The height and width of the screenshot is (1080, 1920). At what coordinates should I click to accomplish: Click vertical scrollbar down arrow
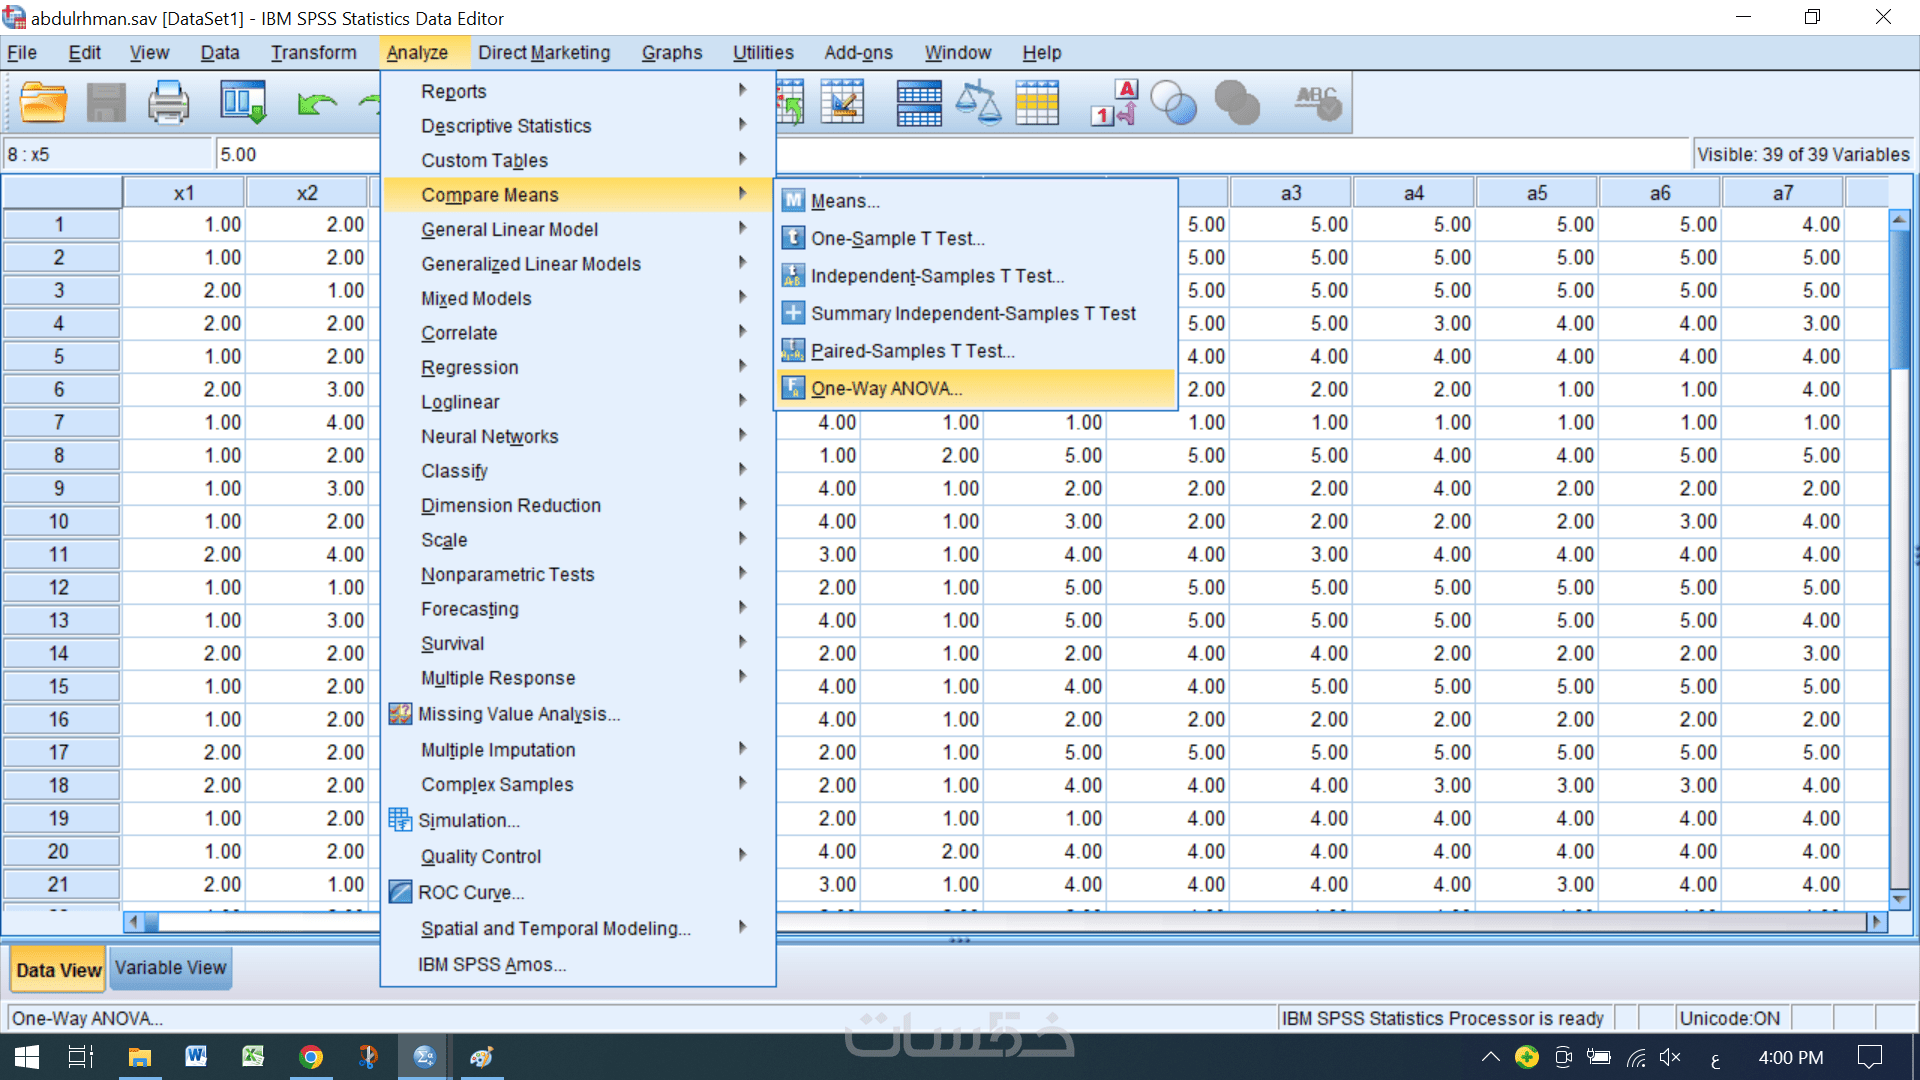[x=1899, y=900]
